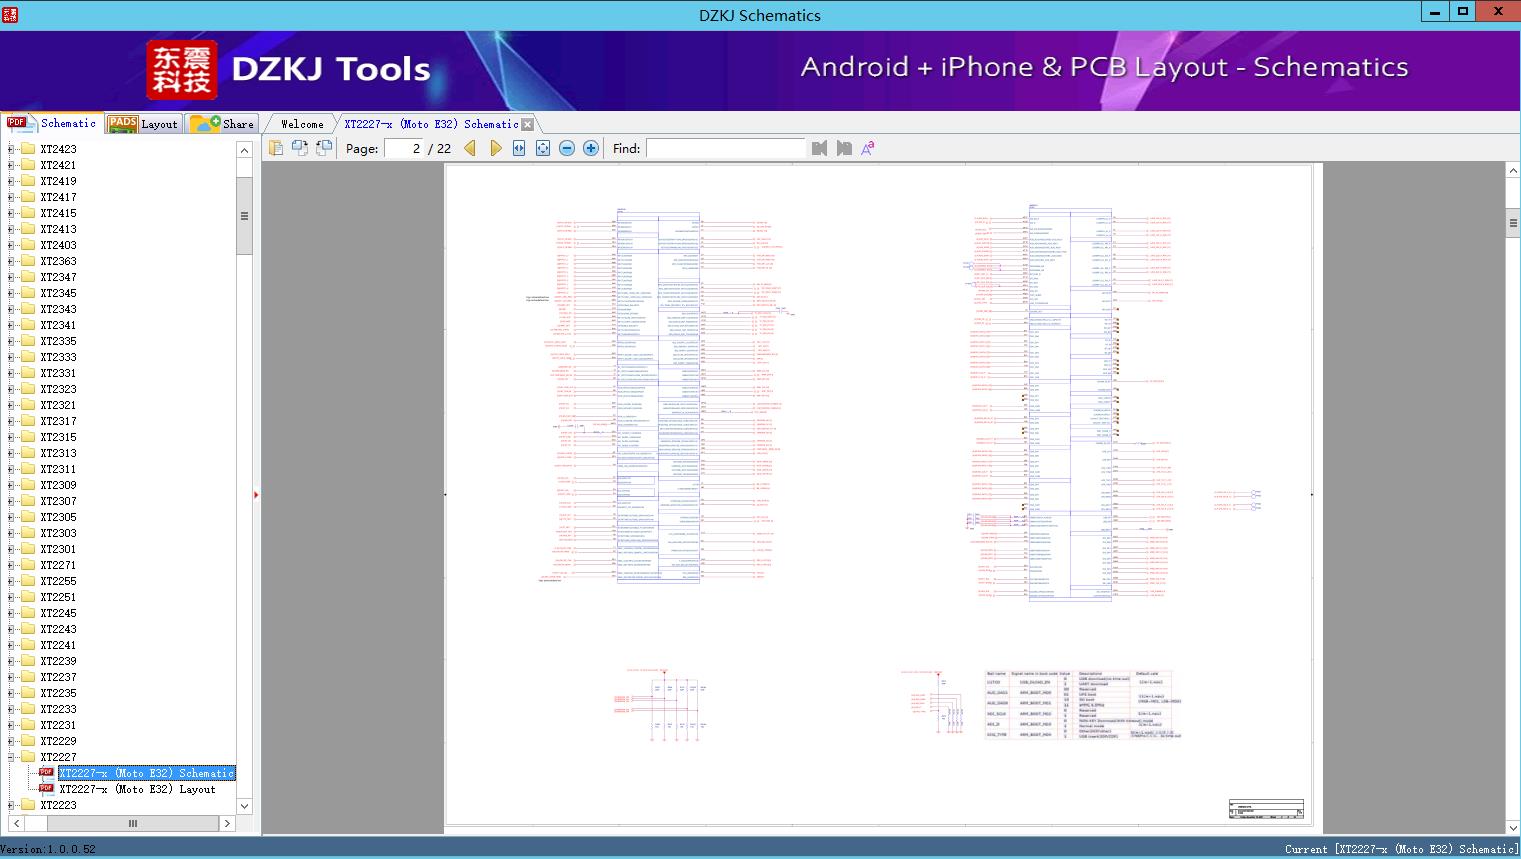Click the find-previous search arrow icon

coord(819,148)
